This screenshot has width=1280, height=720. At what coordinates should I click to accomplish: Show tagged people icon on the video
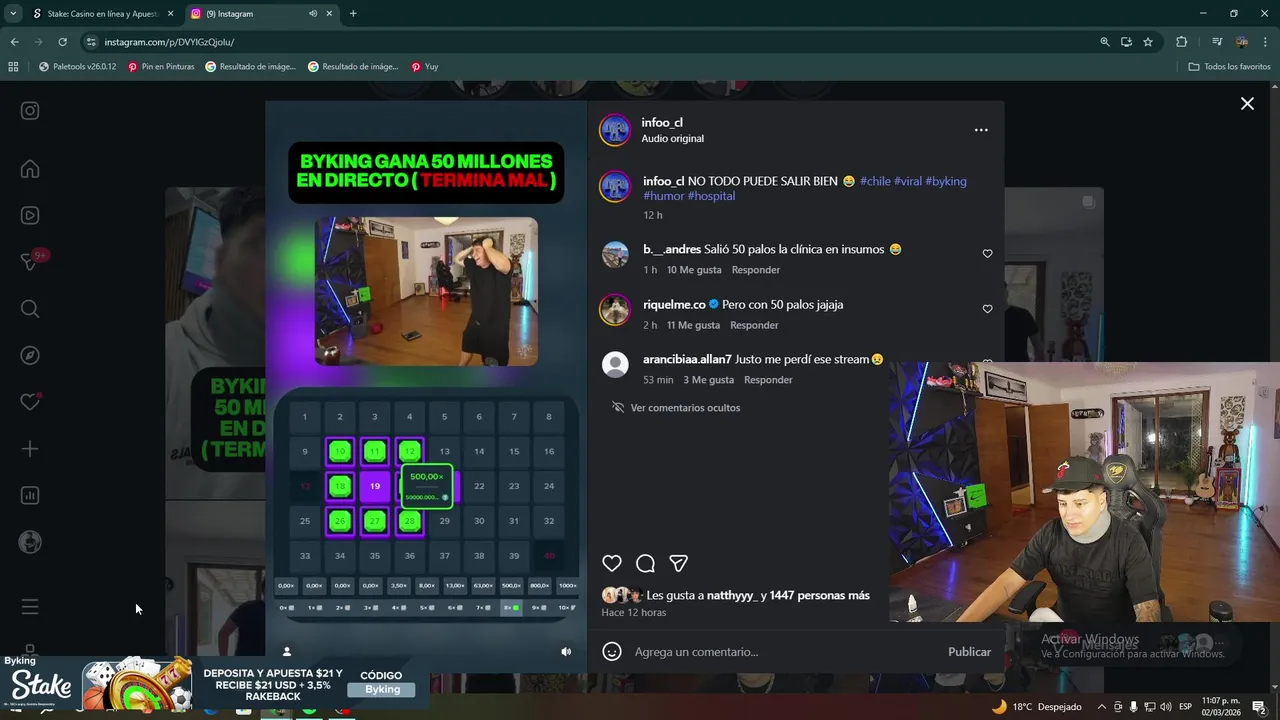click(287, 651)
